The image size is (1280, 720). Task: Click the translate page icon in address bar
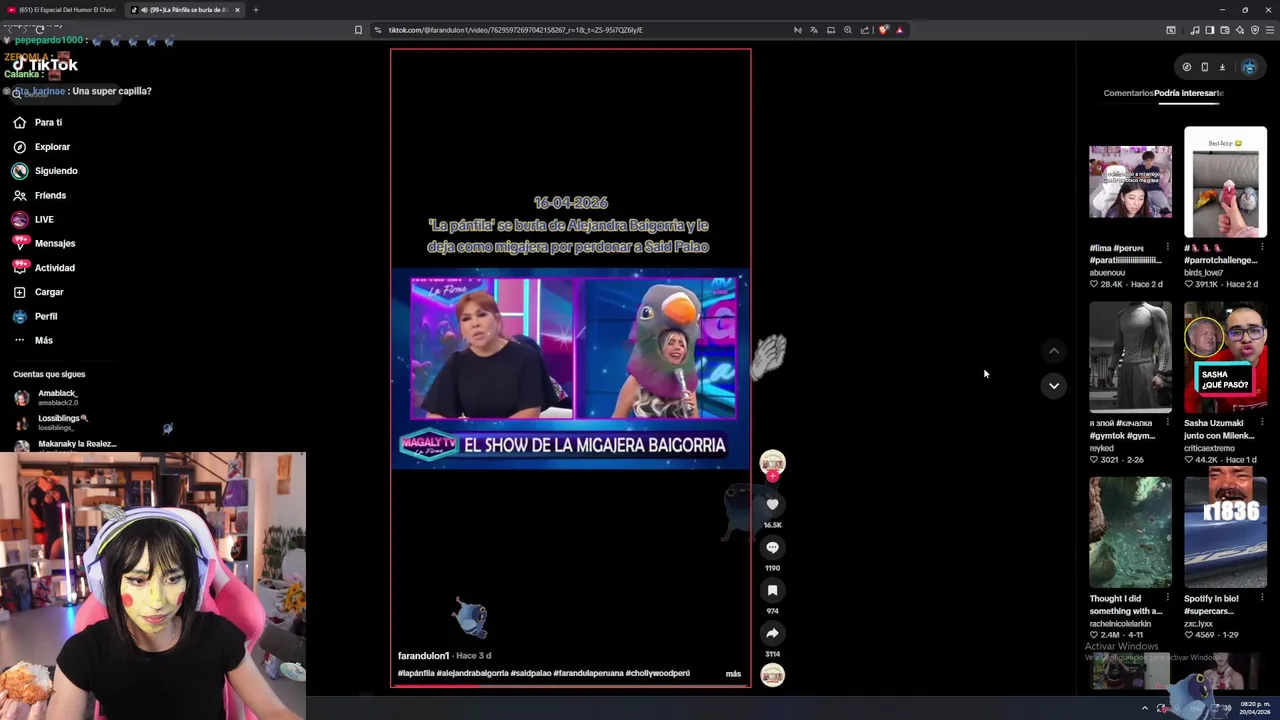click(x=814, y=30)
